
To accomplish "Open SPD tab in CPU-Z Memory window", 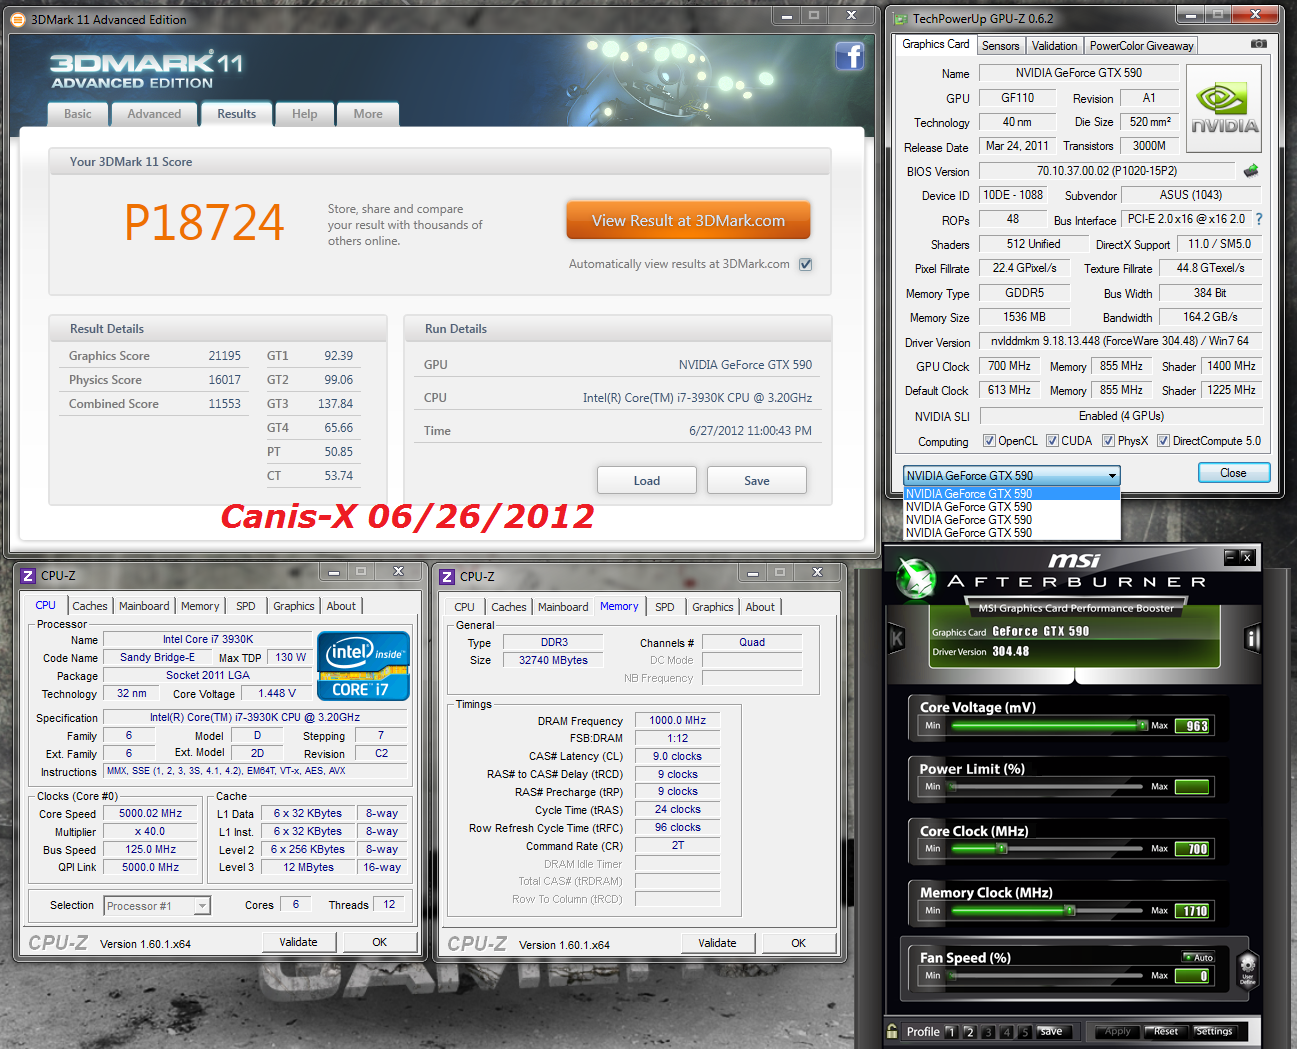I will [665, 607].
